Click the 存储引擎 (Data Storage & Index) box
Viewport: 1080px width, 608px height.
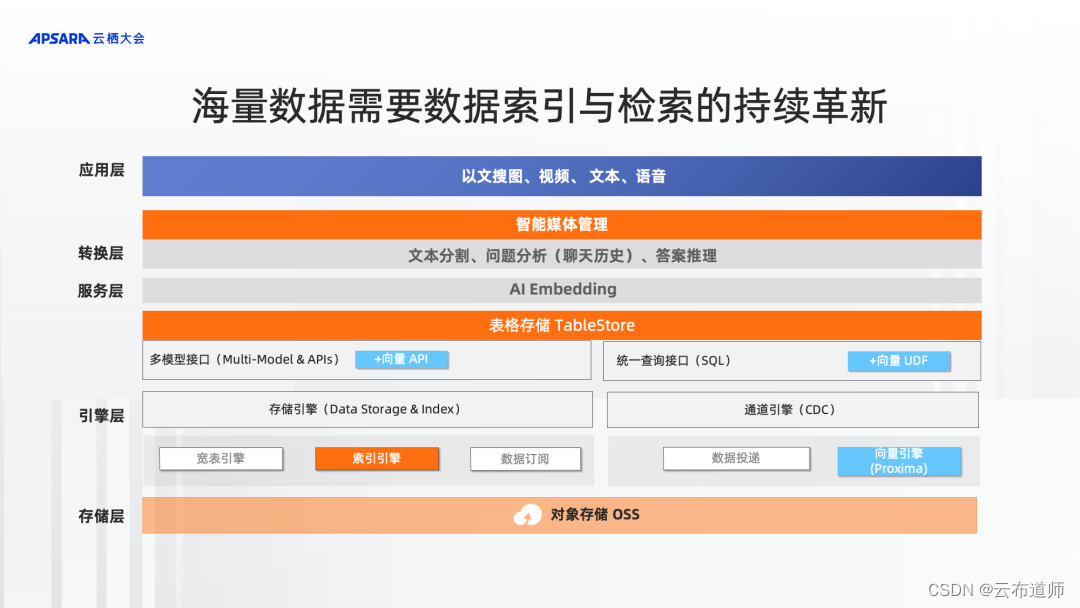(367, 410)
